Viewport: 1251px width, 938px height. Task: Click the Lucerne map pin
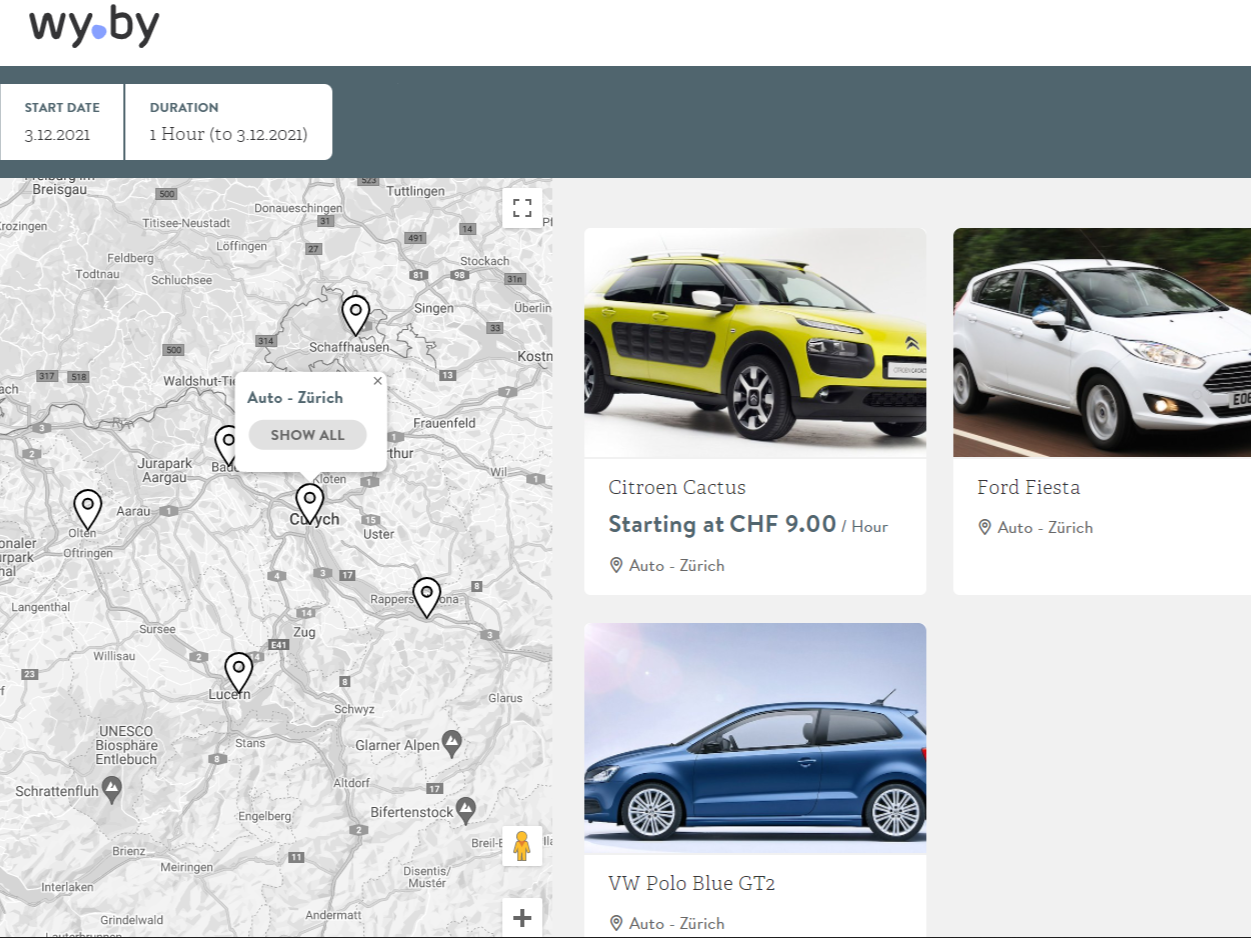click(238, 672)
